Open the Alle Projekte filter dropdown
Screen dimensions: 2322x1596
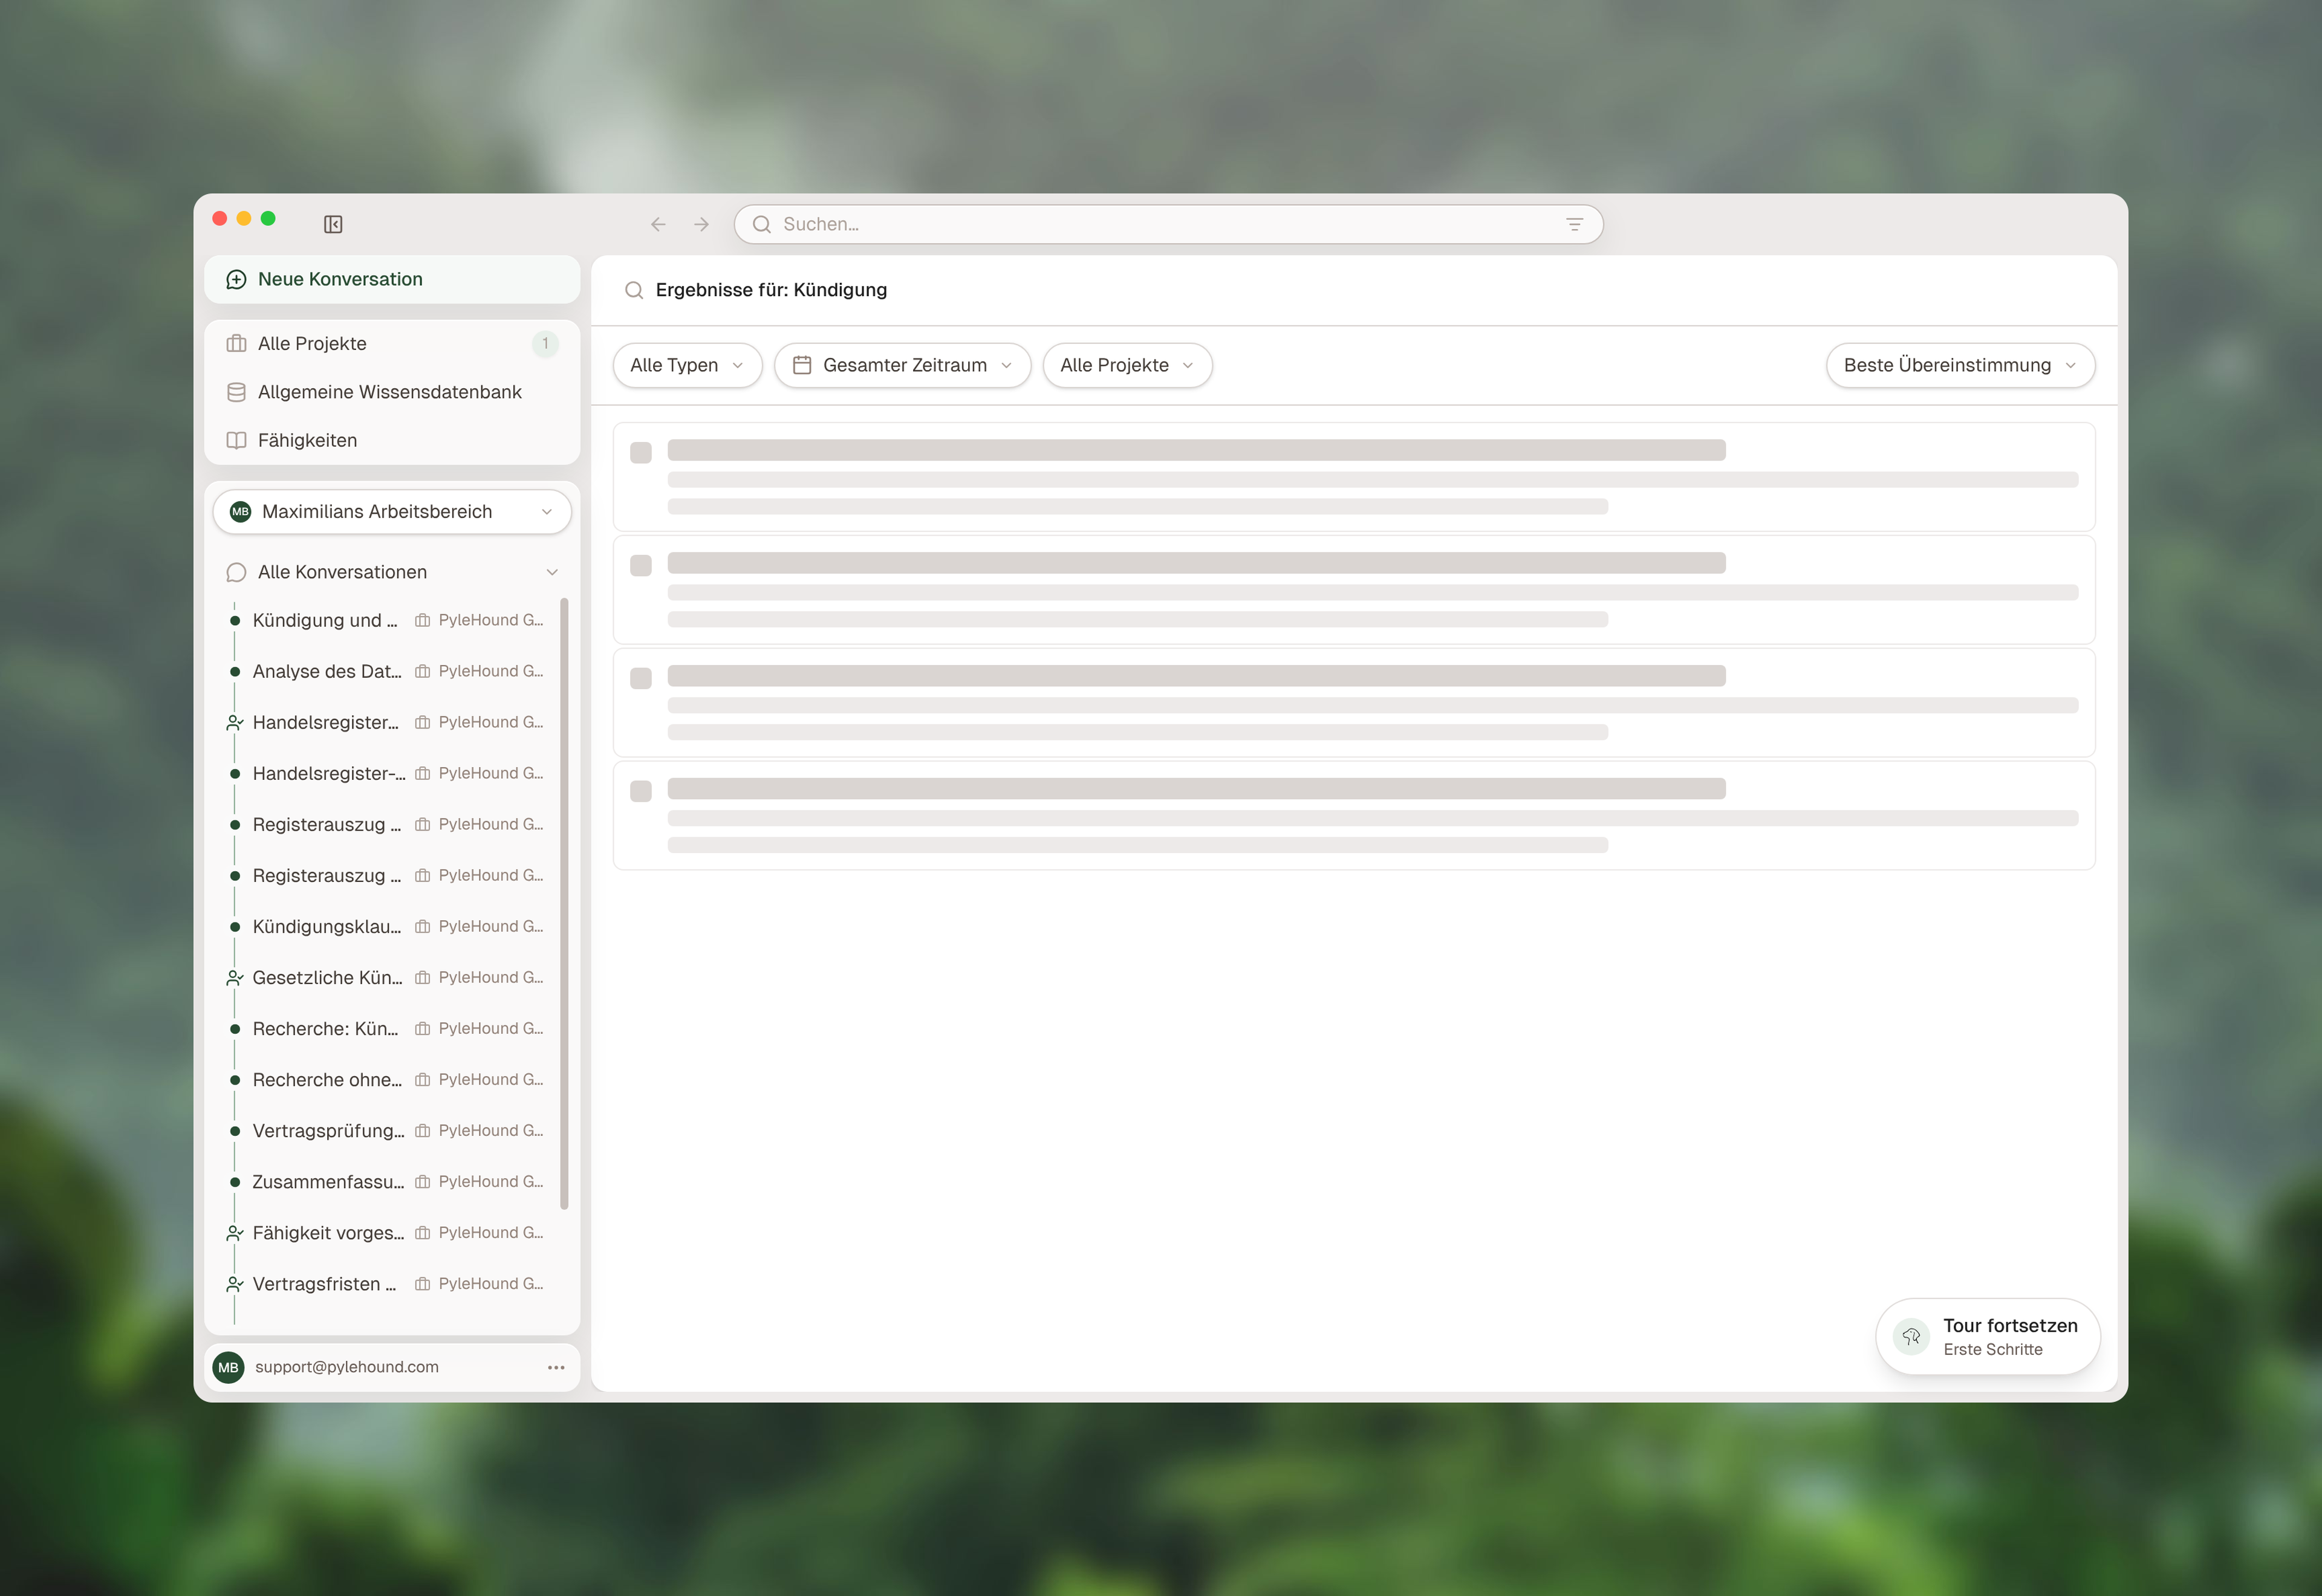click(x=1127, y=365)
